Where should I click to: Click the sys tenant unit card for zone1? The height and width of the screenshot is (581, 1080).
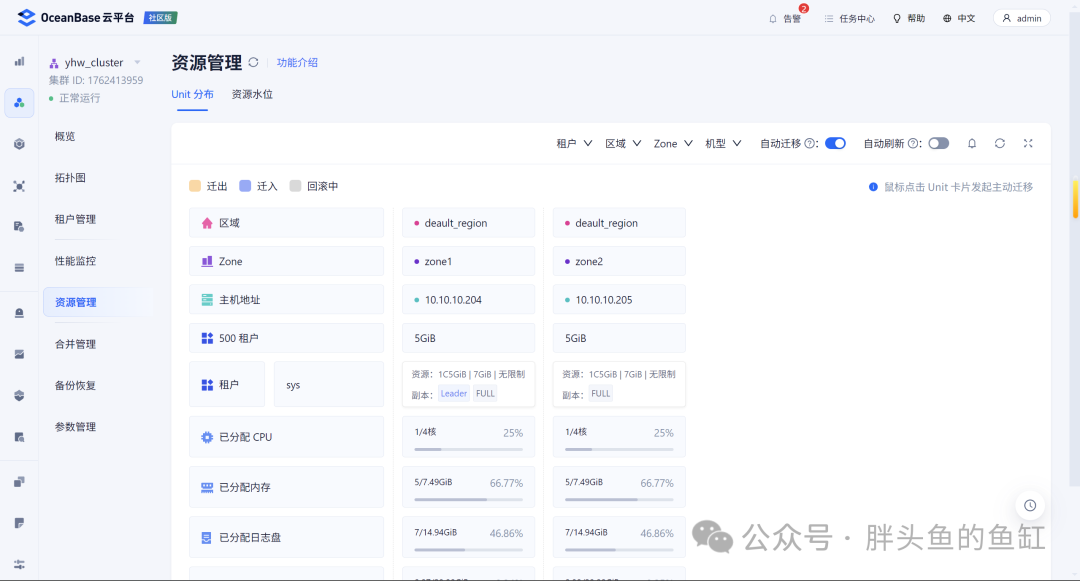click(468, 384)
